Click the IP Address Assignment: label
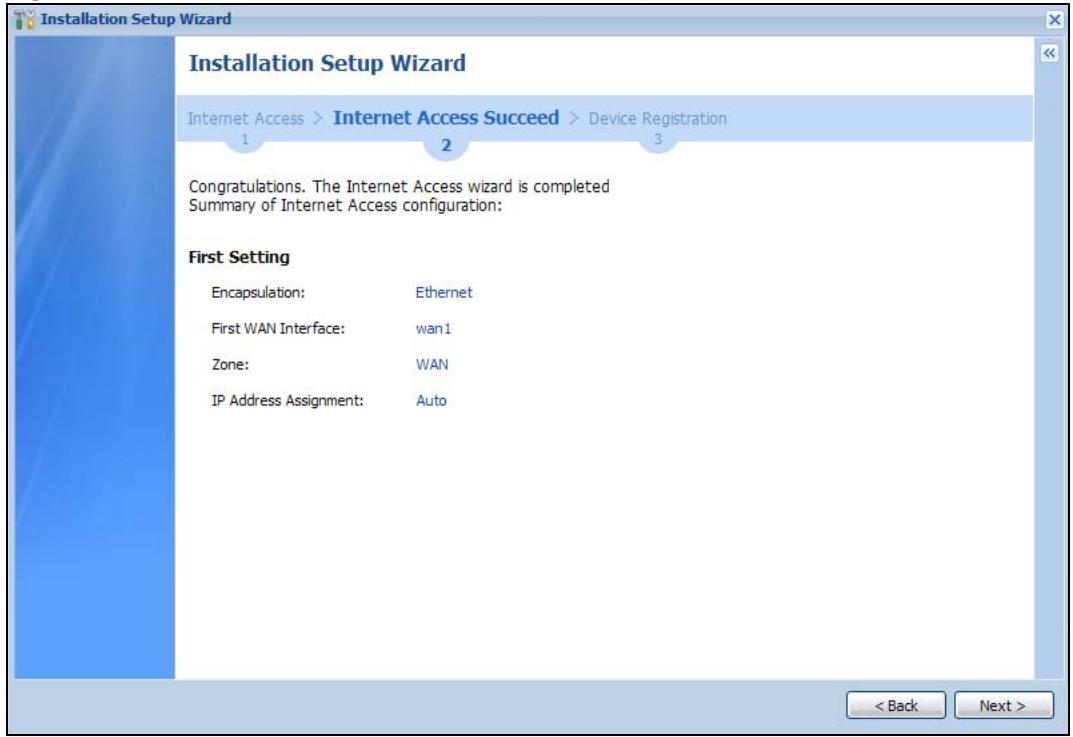Viewport: 1073px width, 737px height. coord(287,400)
